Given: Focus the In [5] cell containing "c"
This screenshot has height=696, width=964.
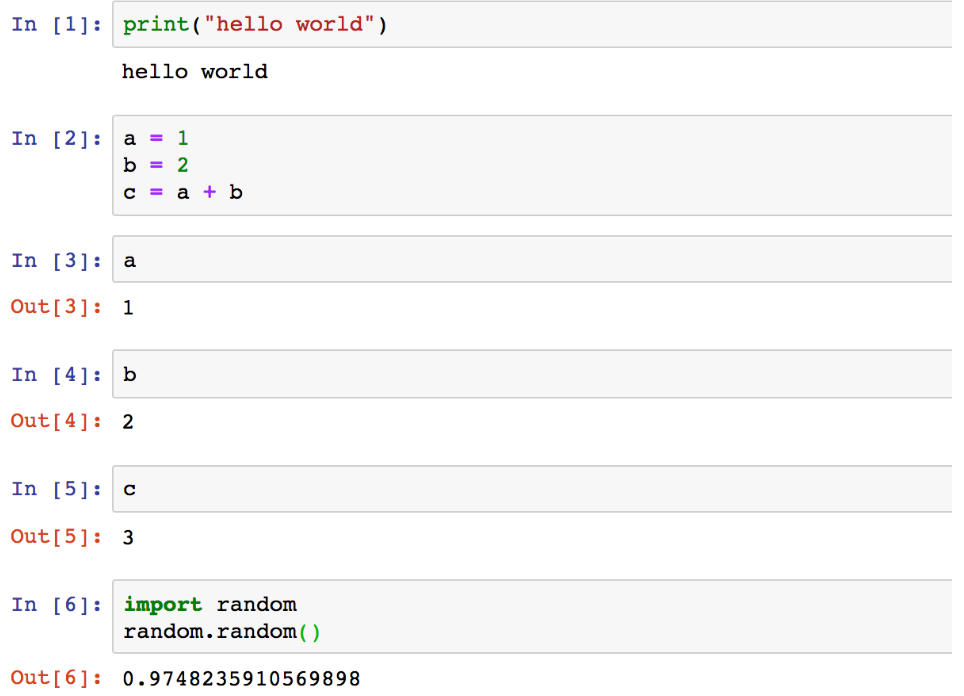Looking at the screenshot, I should (530, 489).
